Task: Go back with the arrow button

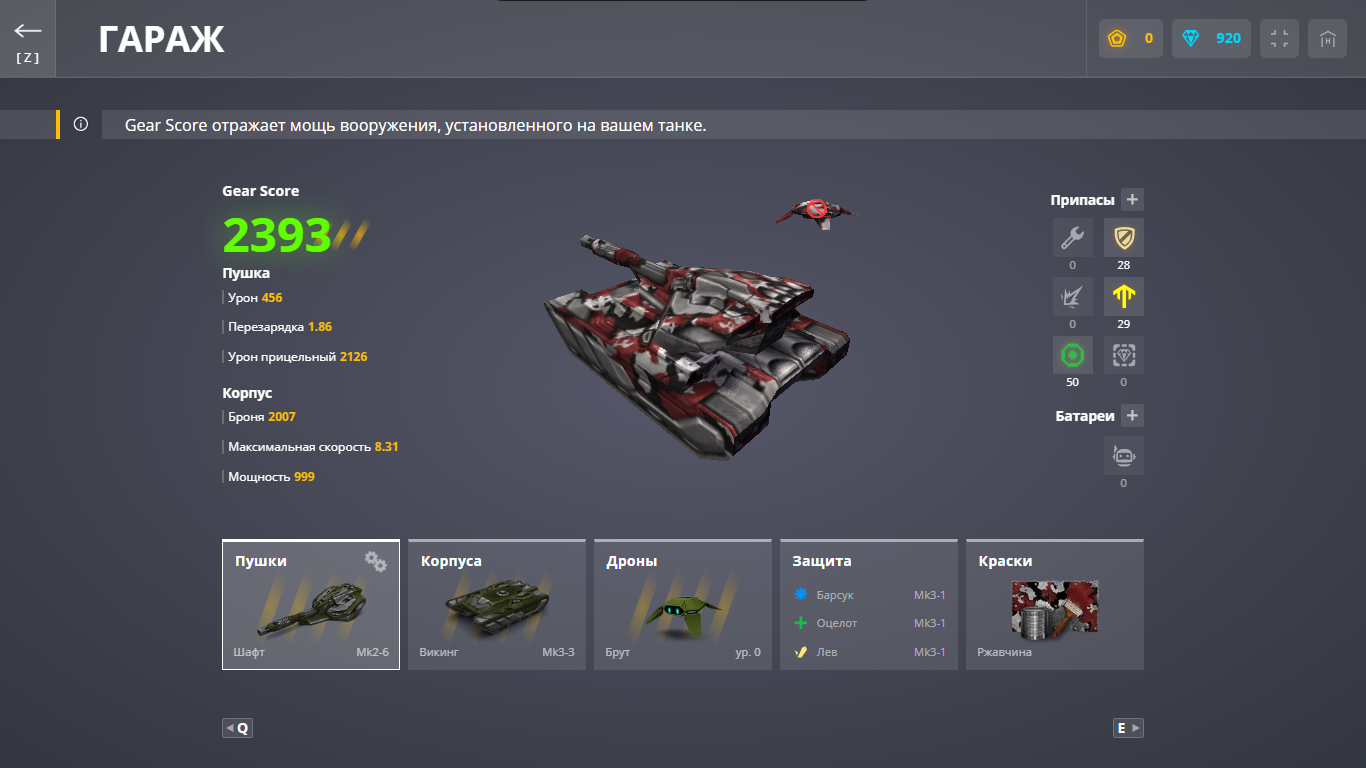Action: 28,39
